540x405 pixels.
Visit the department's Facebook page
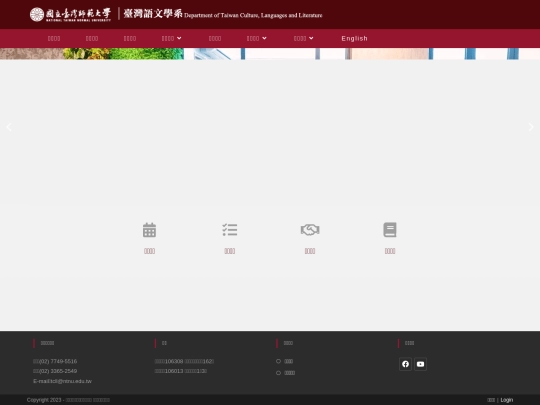coord(405,364)
